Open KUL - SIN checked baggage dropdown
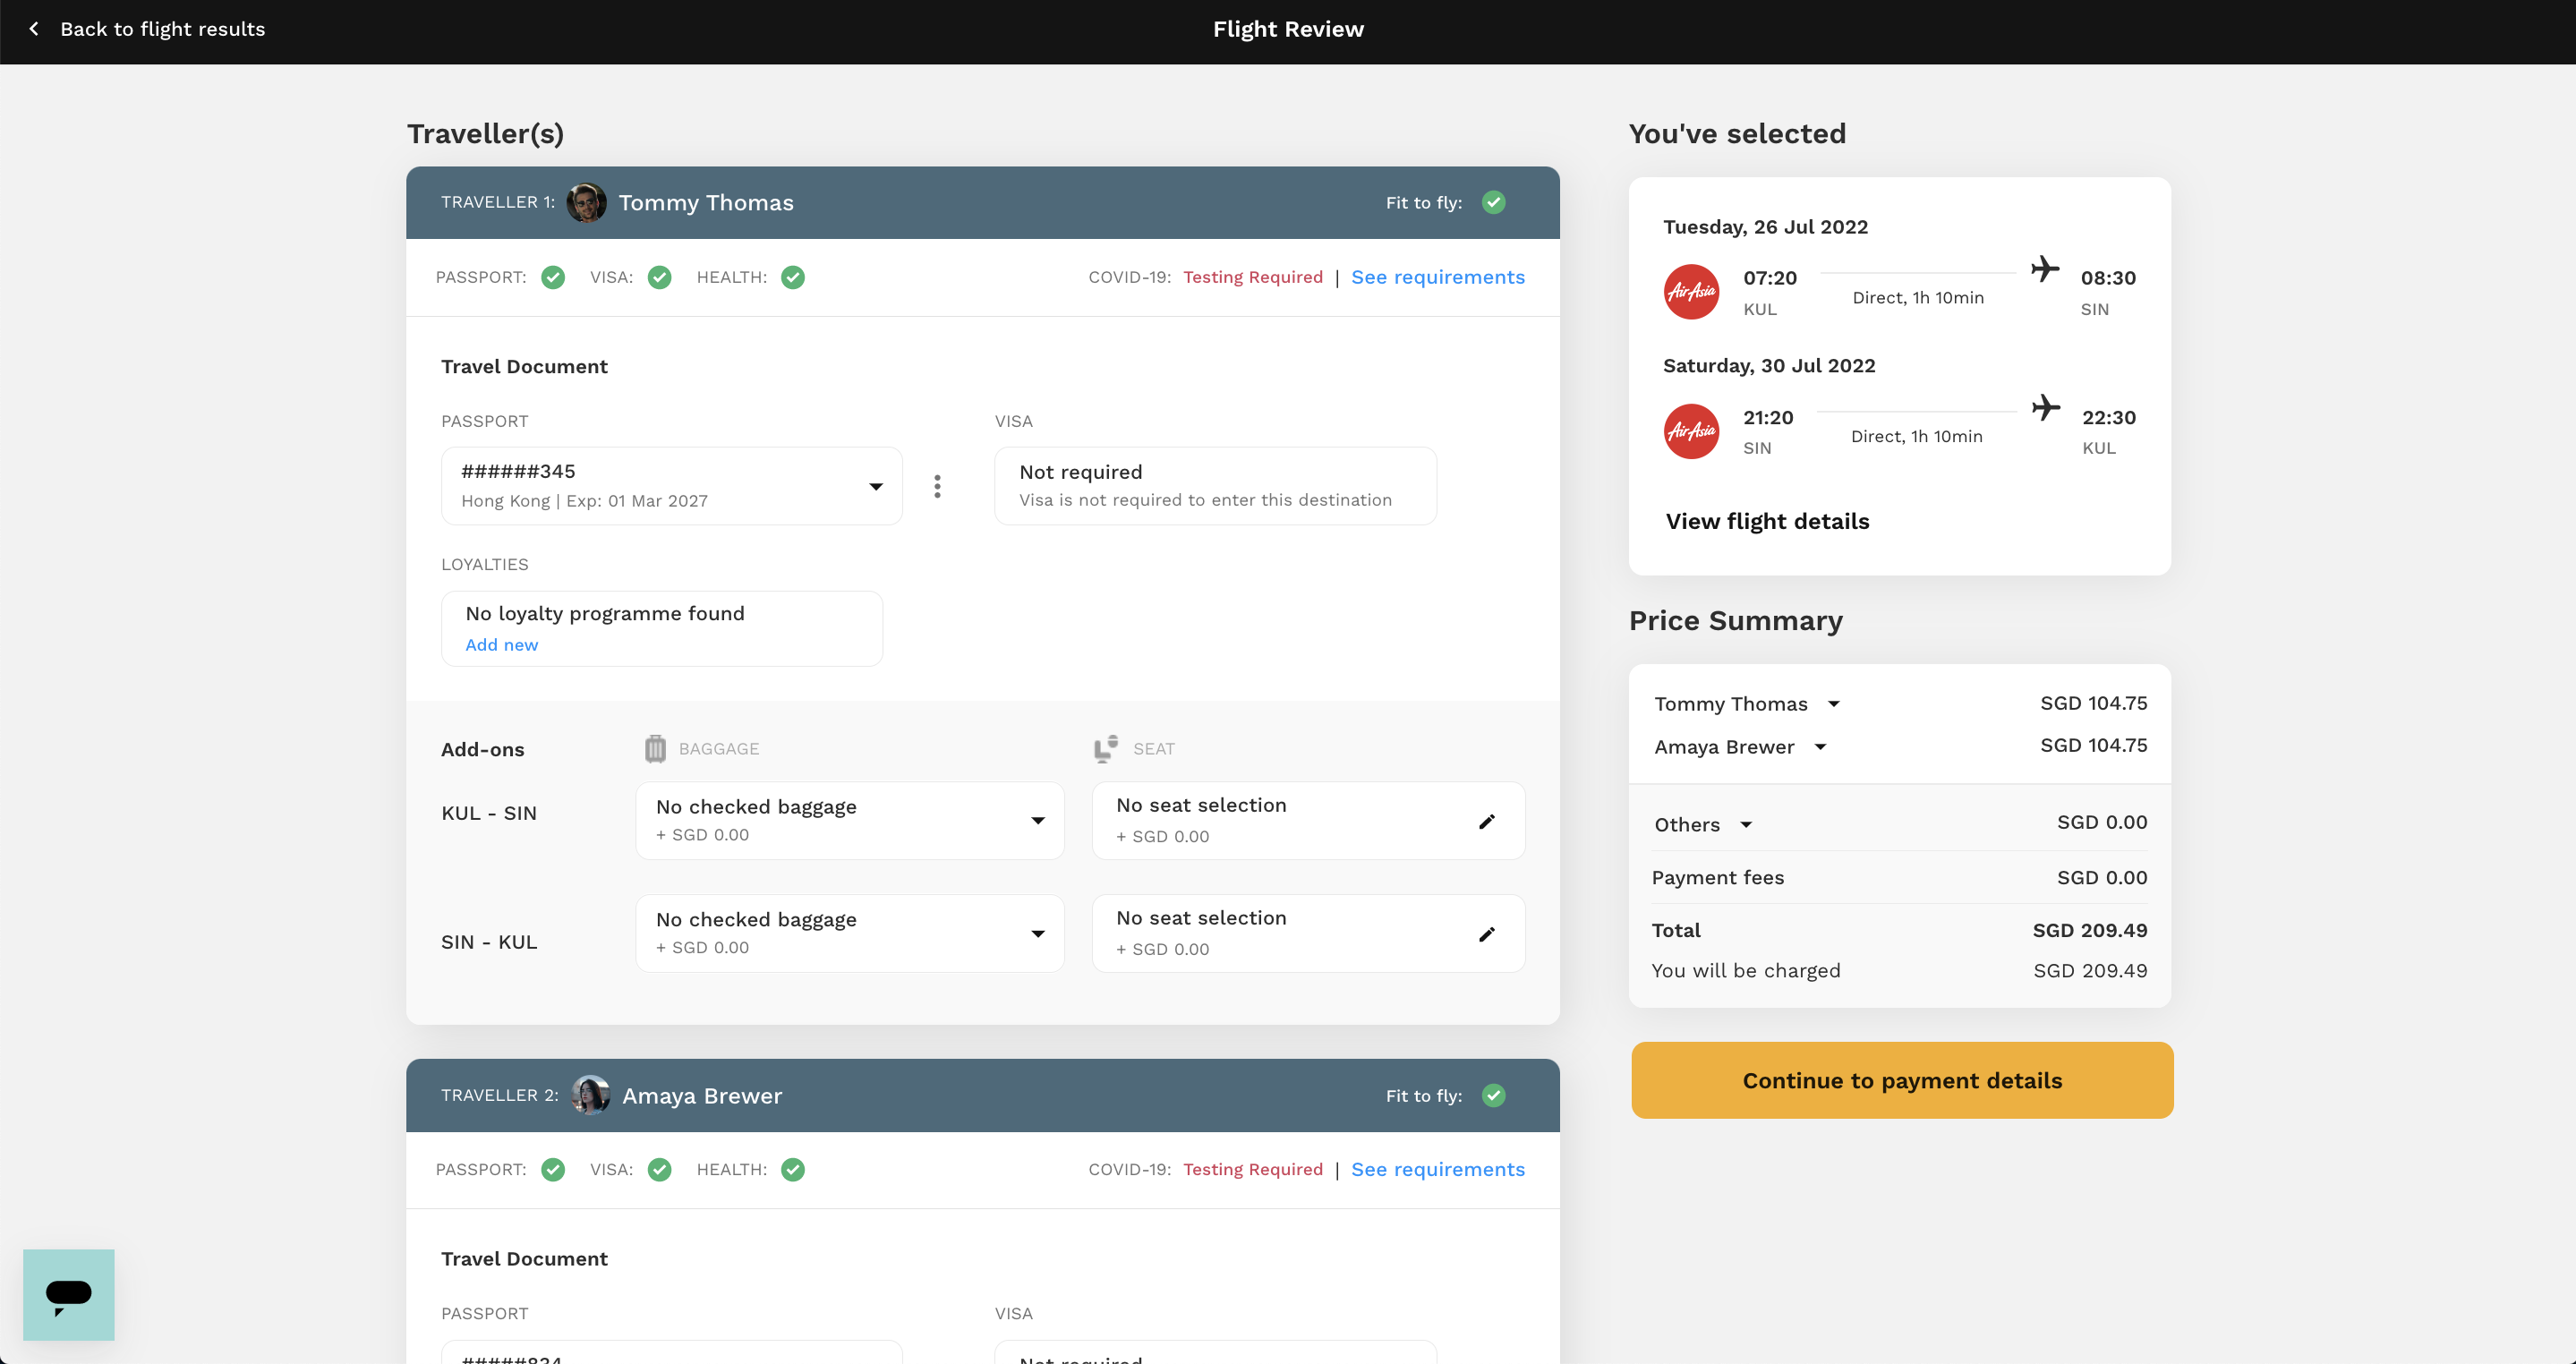Image resolution: width=2576 pixels, height=1364 pixels. (x=850, y=821)
